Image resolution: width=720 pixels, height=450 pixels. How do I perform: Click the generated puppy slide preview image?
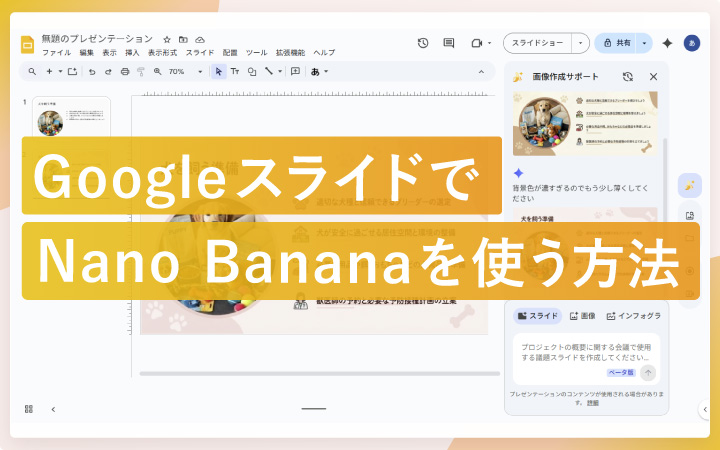click(585, 124)
